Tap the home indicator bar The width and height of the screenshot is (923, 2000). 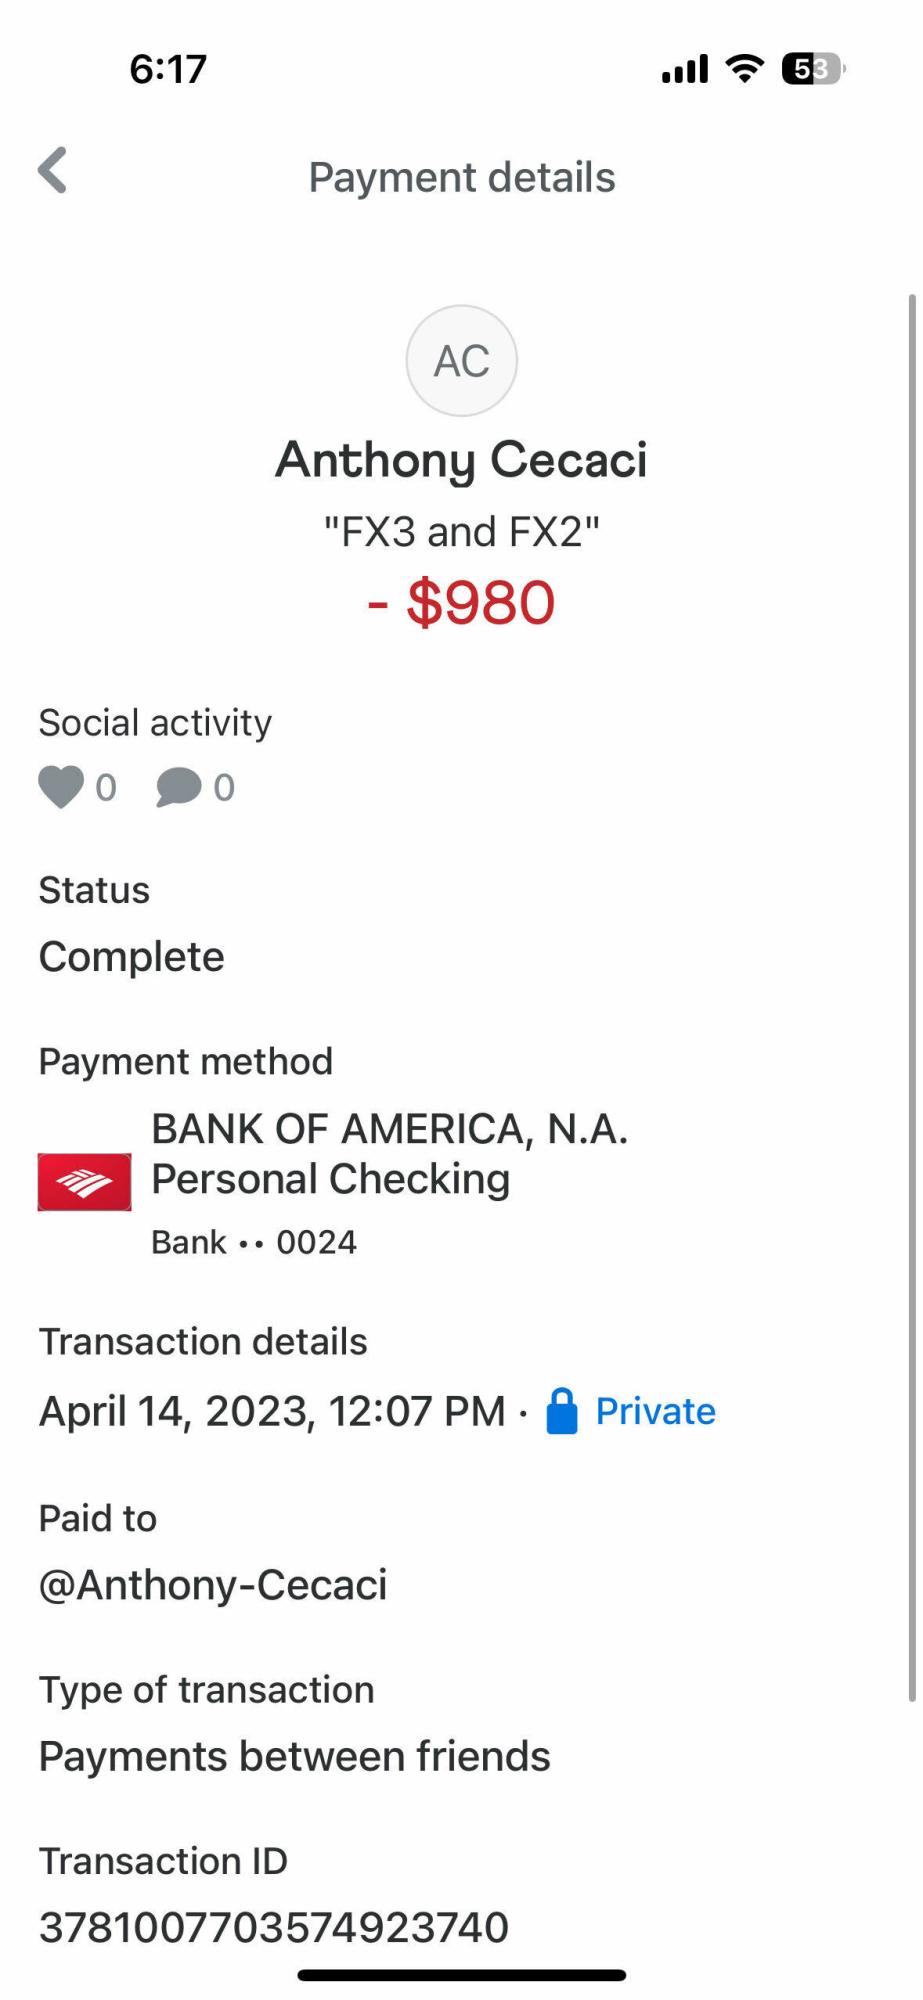[x=461, y=1975]
